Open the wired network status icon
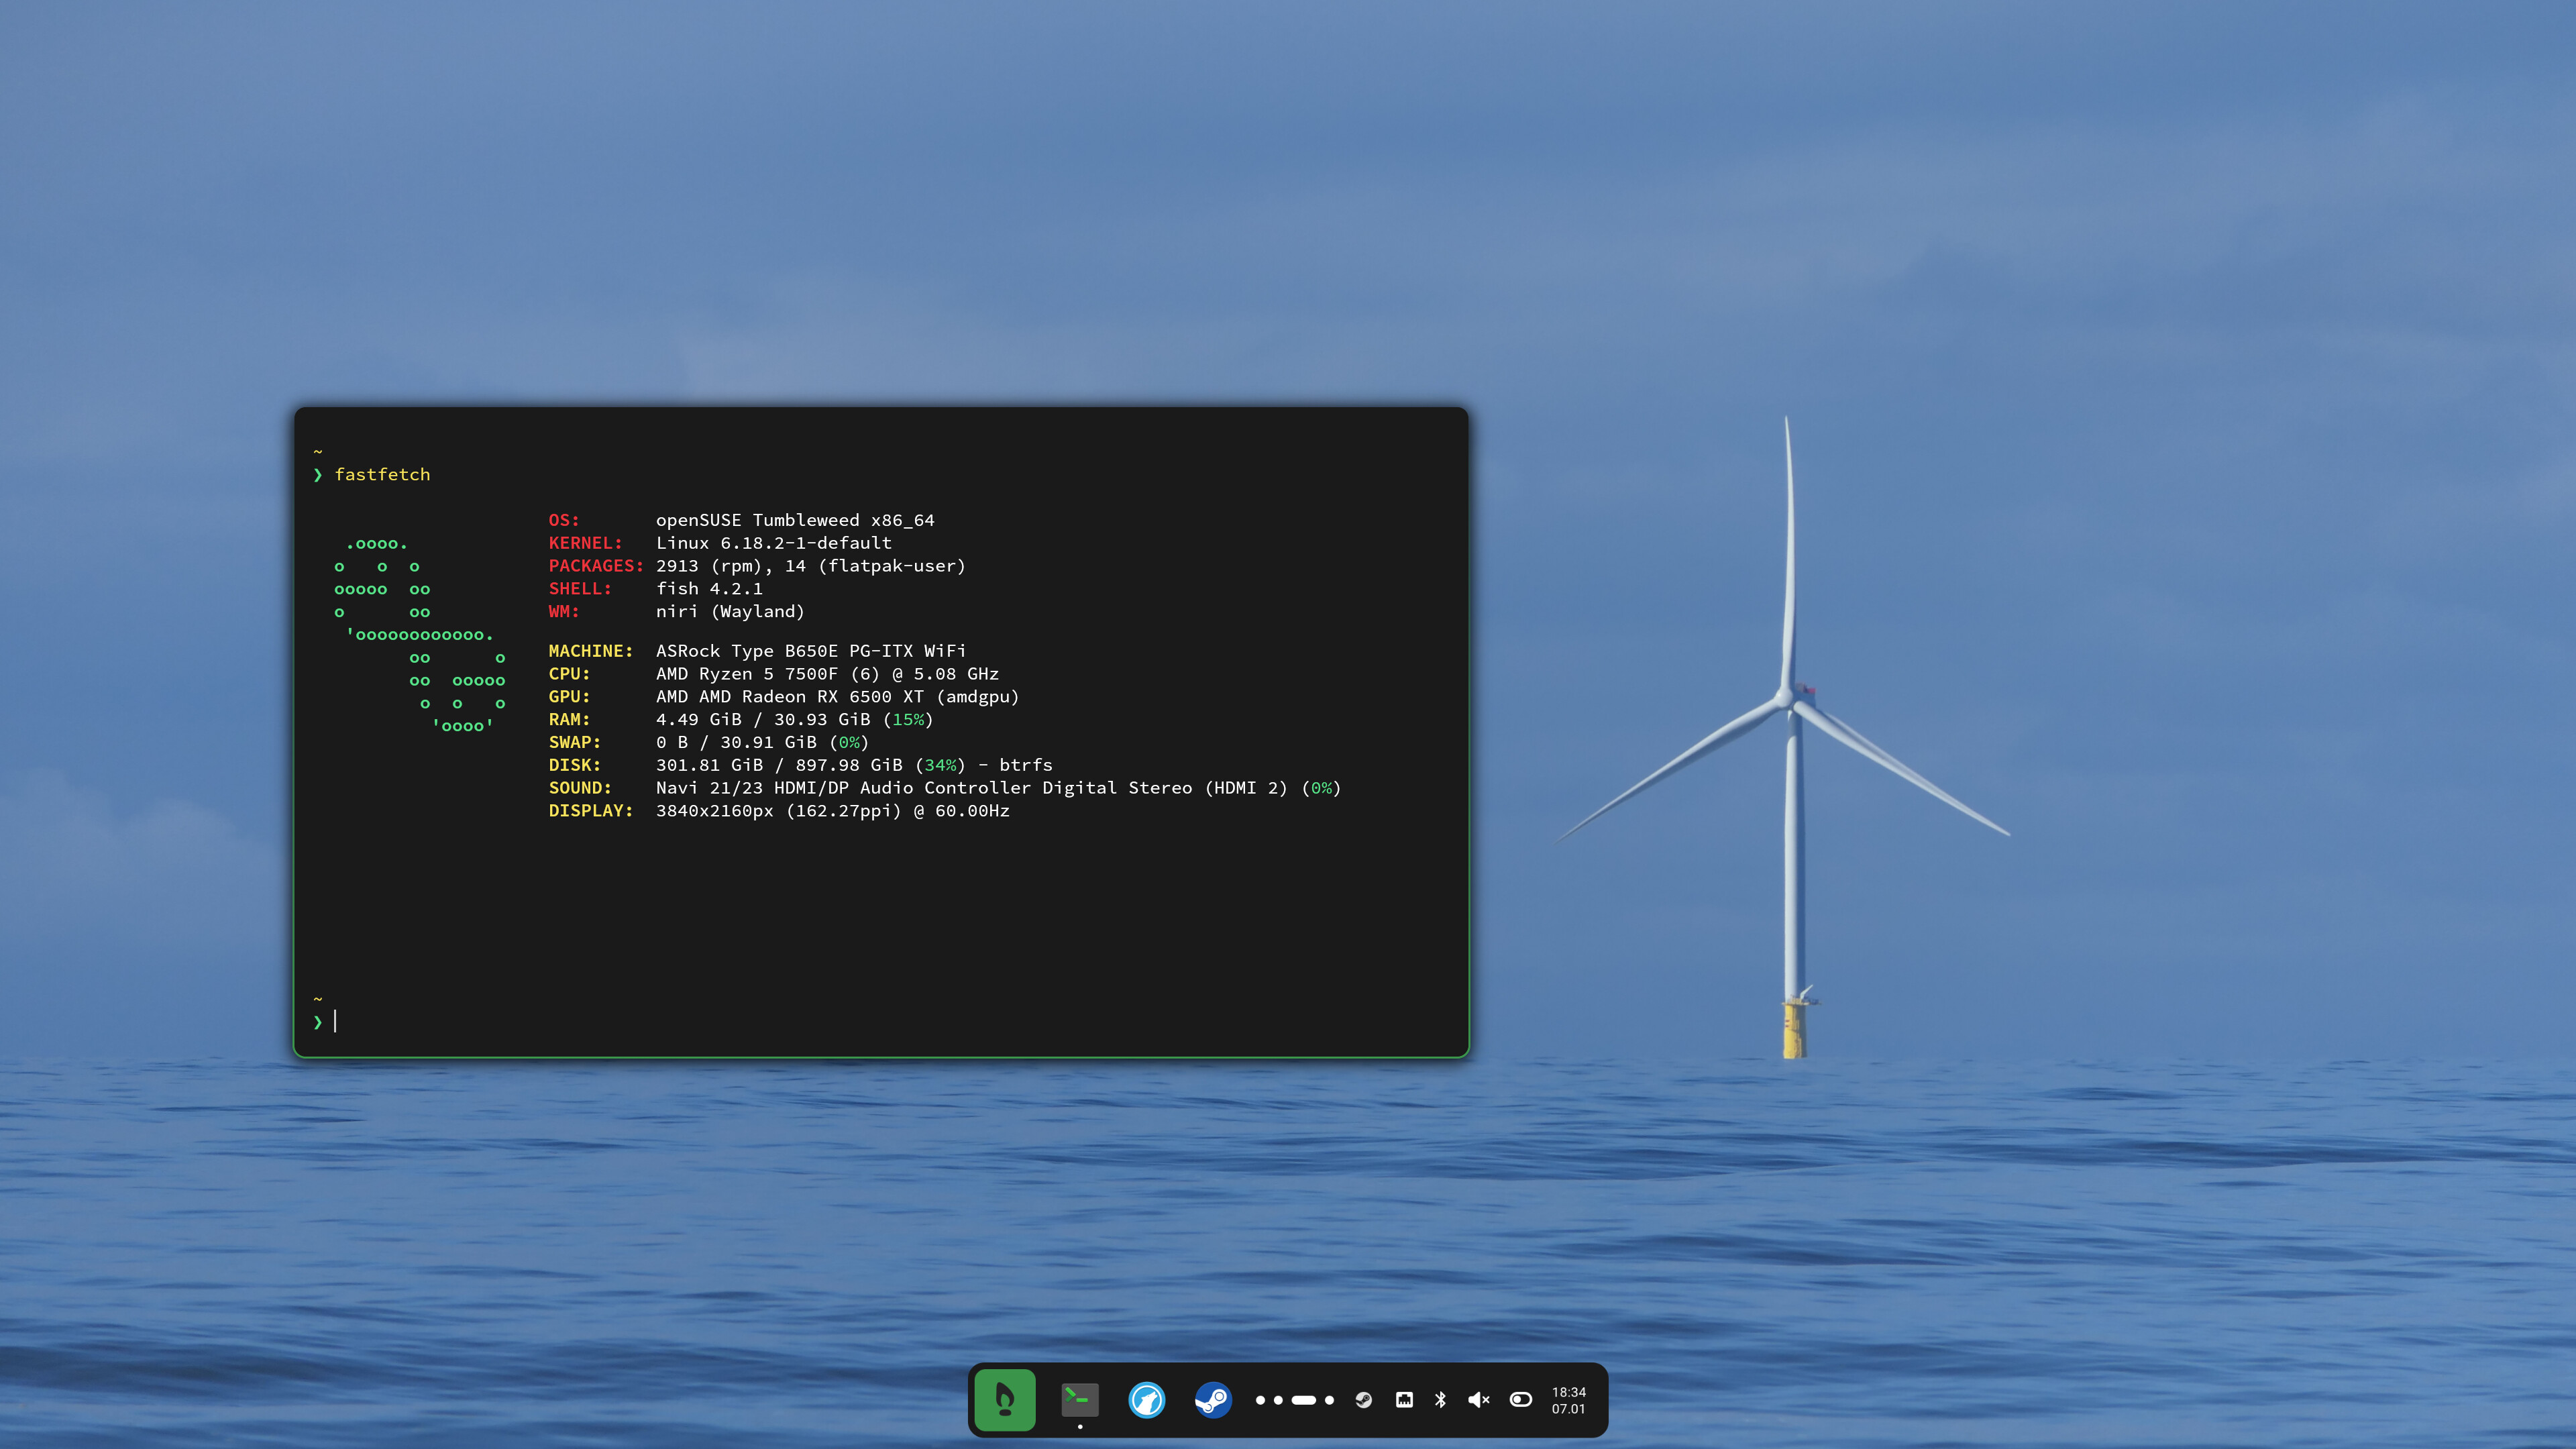 (1404, 1400)
